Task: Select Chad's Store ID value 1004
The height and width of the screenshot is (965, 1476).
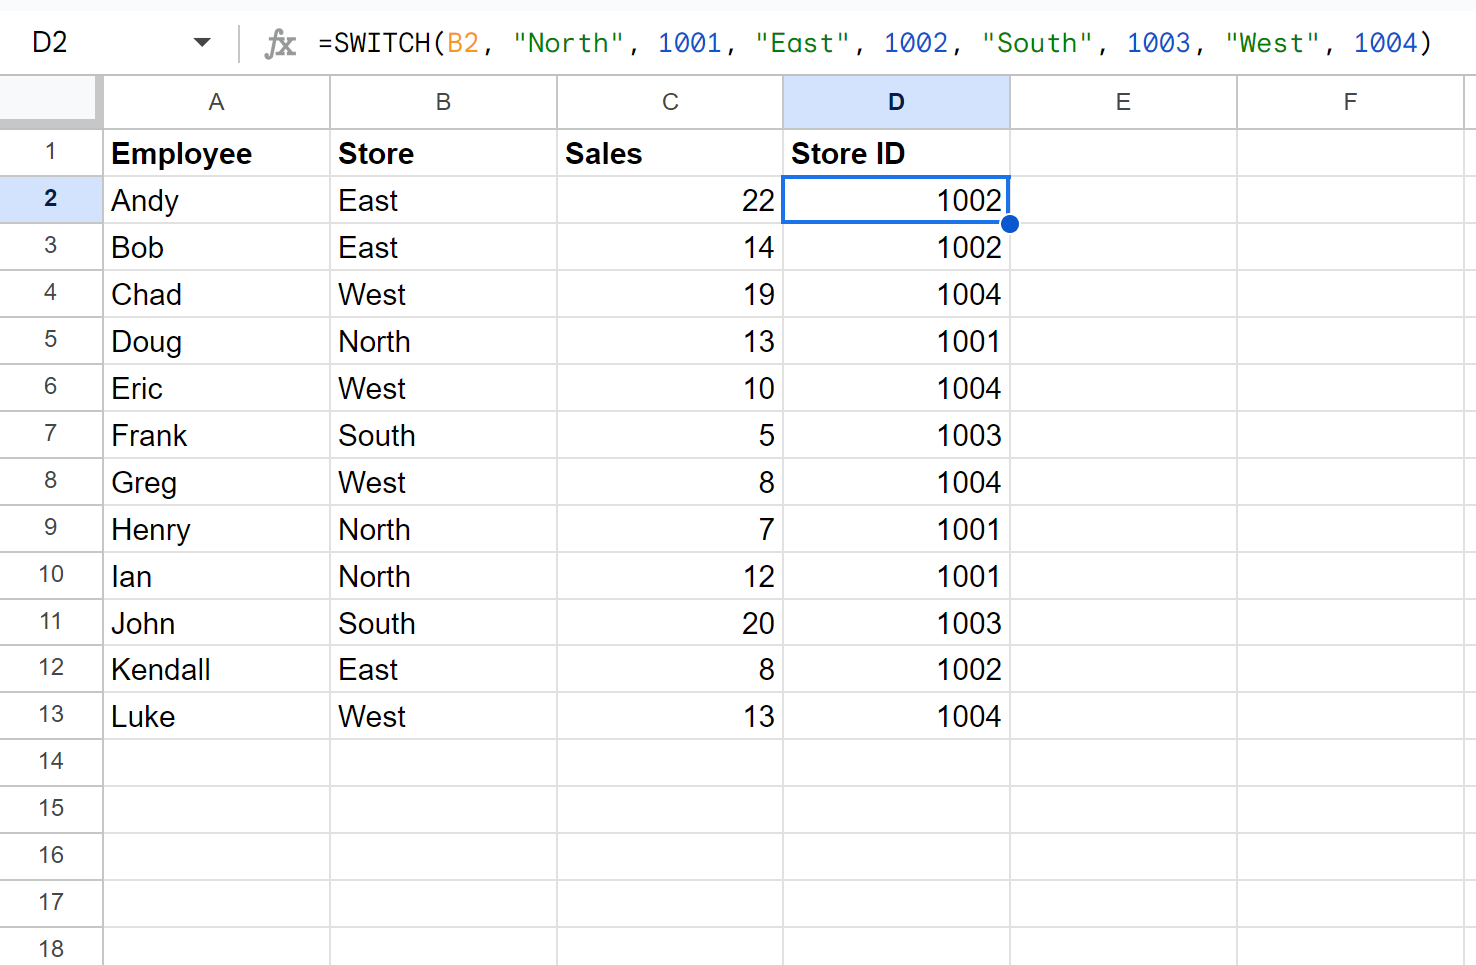Action: coord(895,293)
